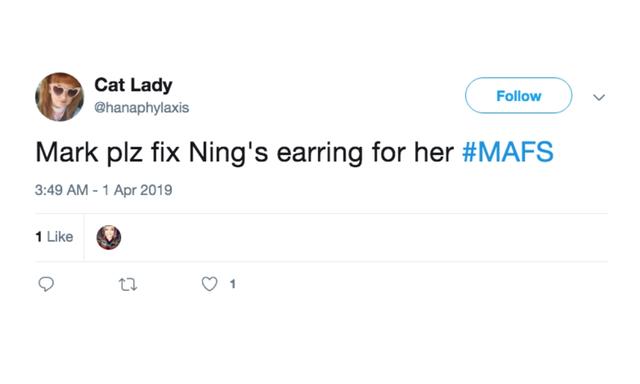This screenshot has height=384, width=640.
Task: Open Cat Lady's profile picture
Action: (60, 97)
